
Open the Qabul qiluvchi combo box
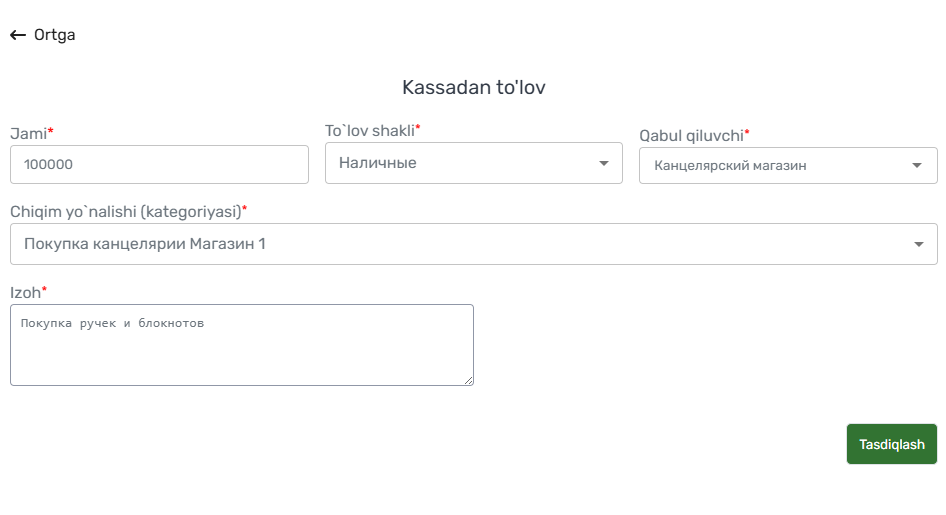point(788,165)
